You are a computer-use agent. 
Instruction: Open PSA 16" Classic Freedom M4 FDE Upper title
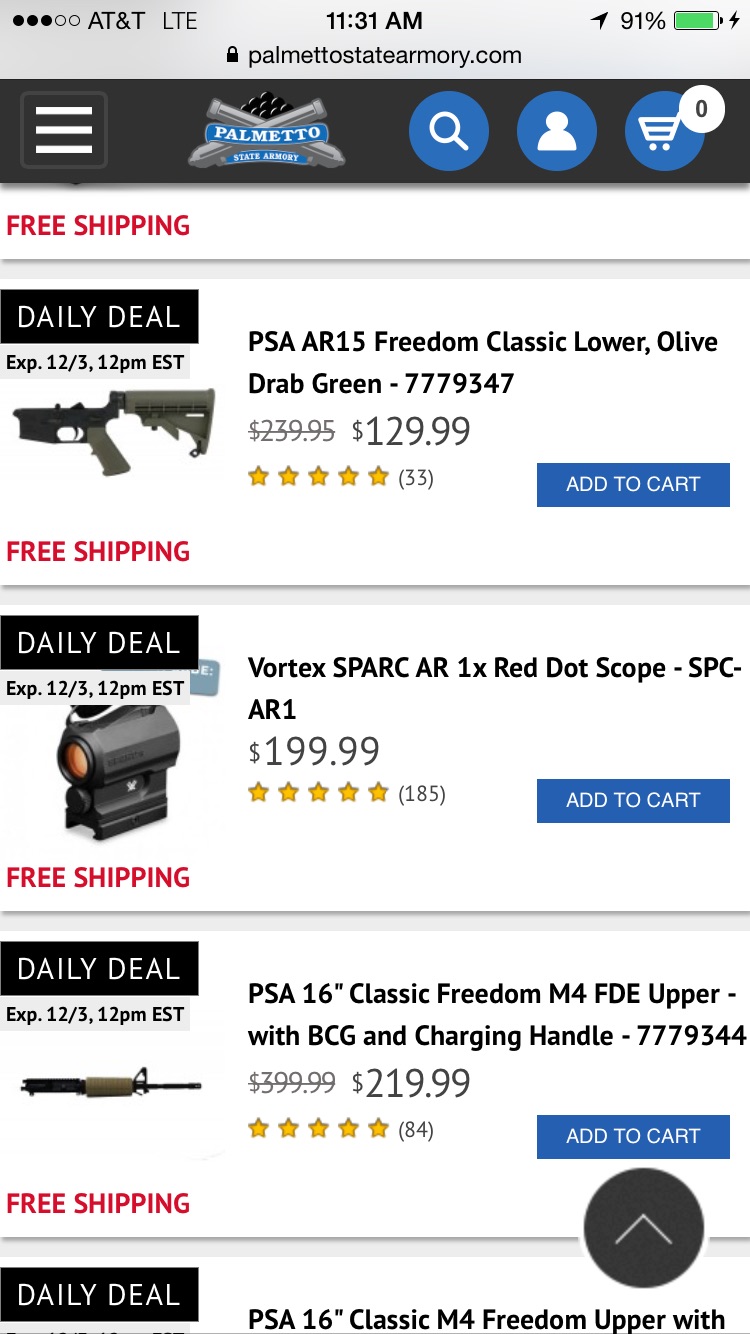[x=496, y=1014]
